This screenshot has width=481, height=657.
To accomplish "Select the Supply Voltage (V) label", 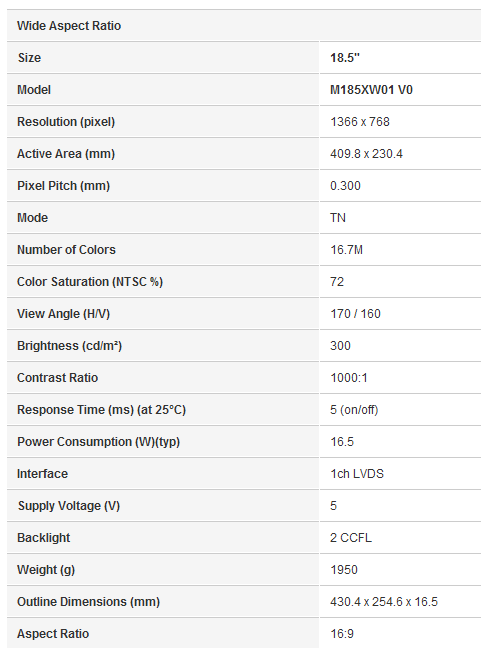I will (x=69, y=506).
